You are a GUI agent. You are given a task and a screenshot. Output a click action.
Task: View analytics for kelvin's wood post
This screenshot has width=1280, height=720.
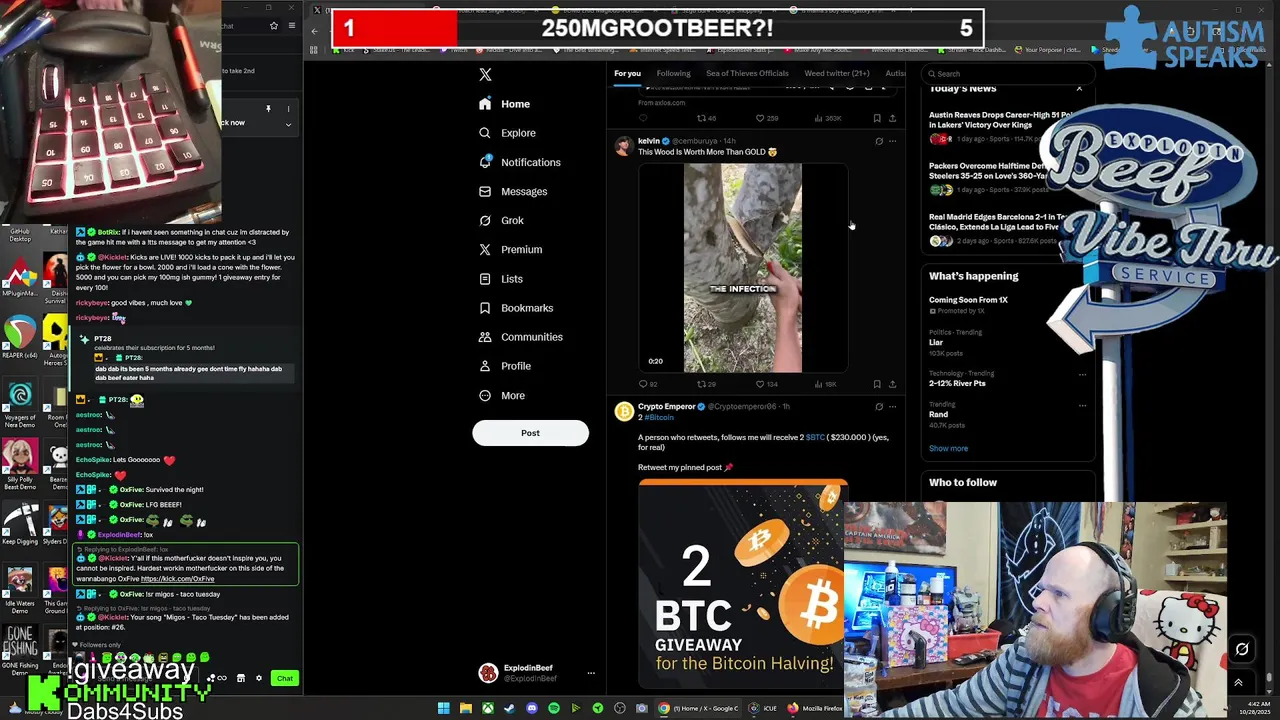pos(825,384)
